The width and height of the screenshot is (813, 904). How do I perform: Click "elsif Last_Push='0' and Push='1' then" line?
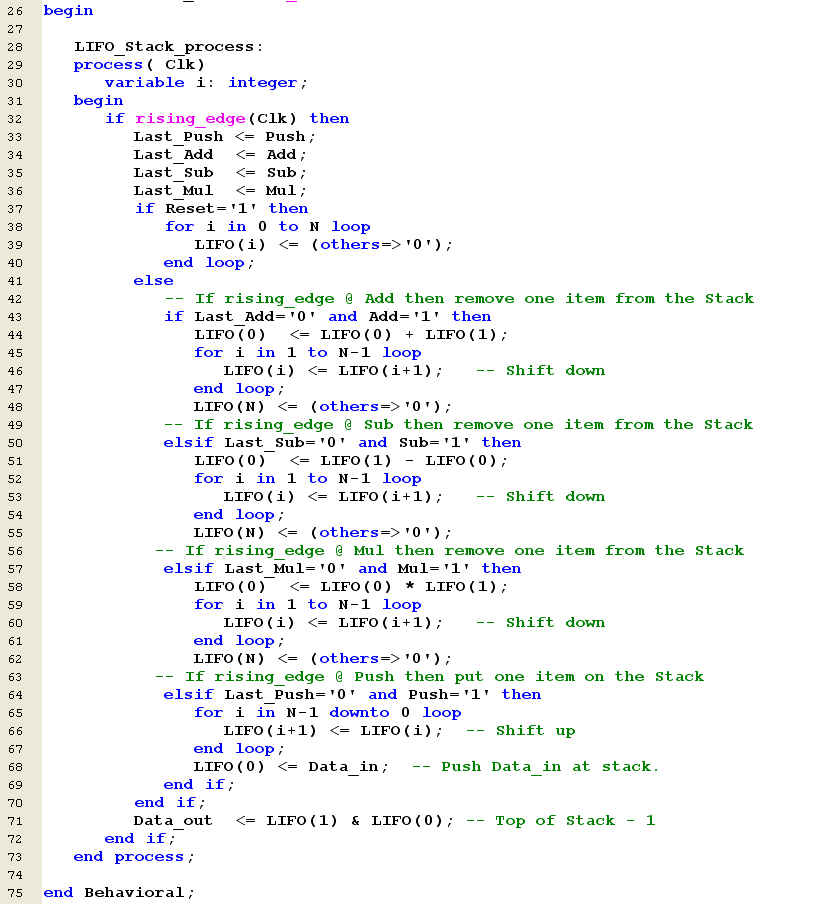[x=352, y=695]
